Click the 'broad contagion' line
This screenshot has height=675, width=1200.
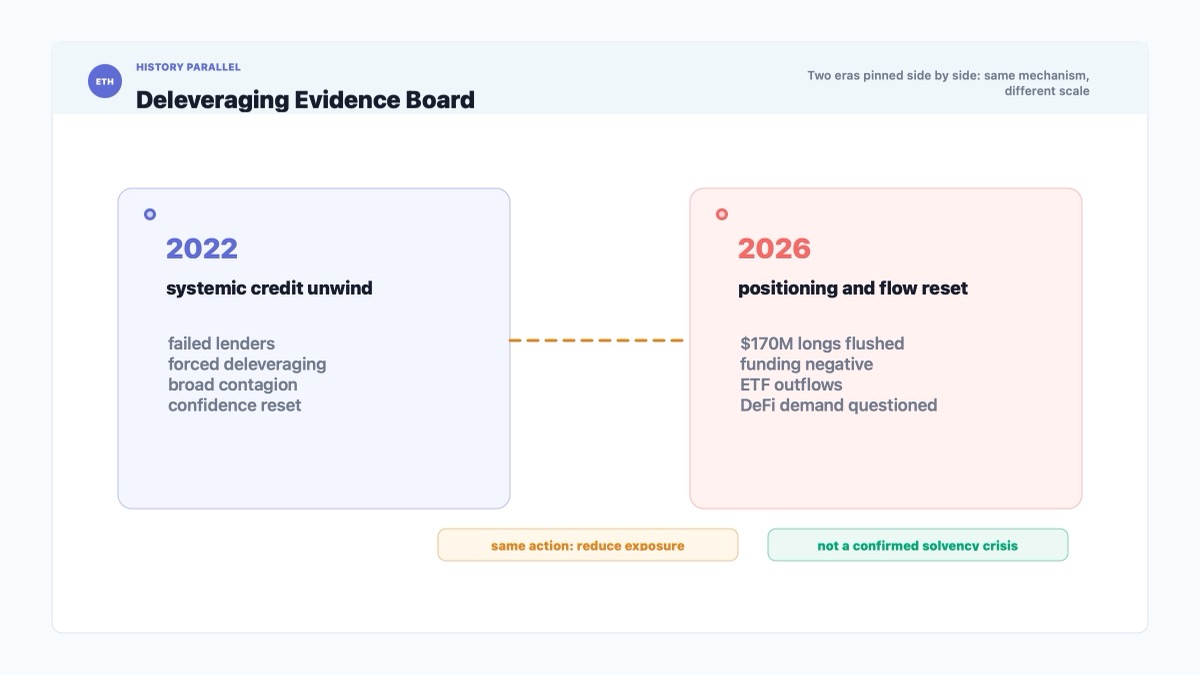coord(233,385)
